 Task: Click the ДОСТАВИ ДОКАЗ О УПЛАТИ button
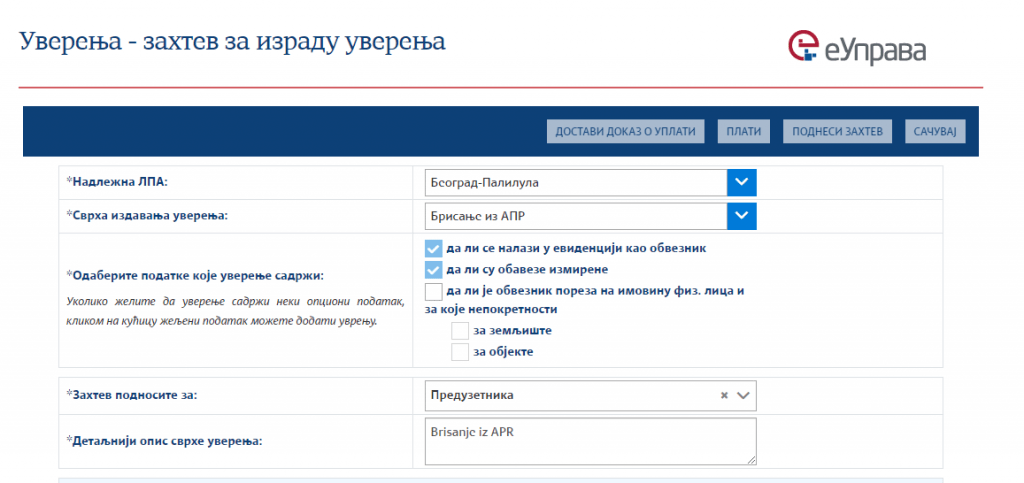click(x=626, y=131)
